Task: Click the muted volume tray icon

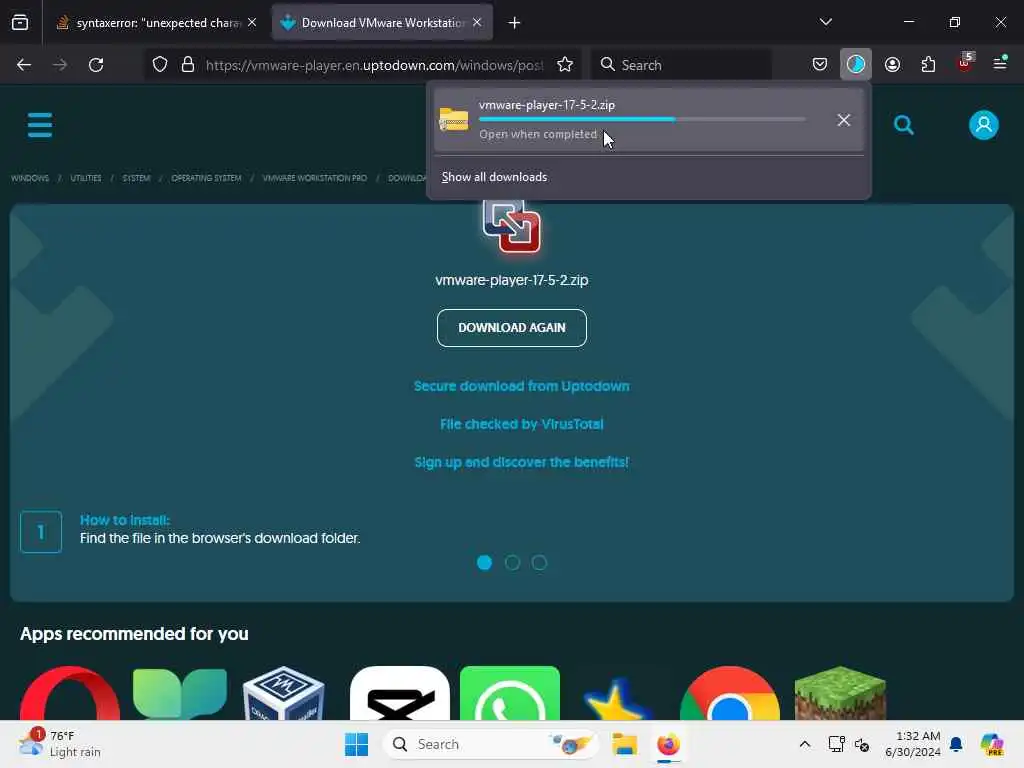Action: click(861, 744)
